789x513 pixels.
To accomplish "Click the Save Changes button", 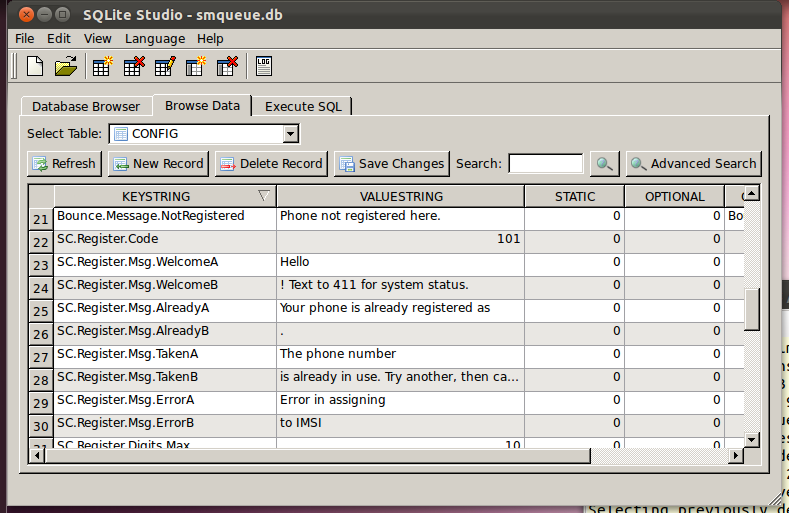I will 391,164.
